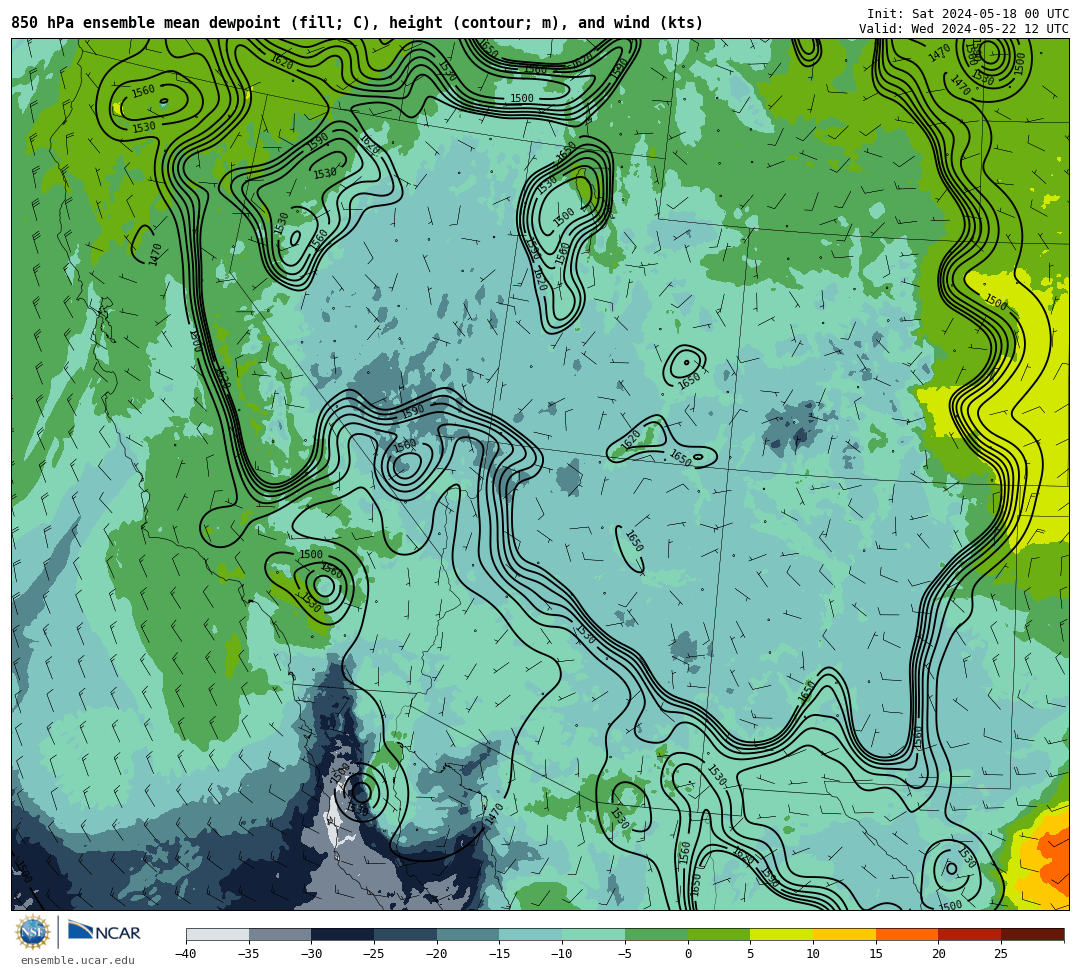1080x973 pixels.
Task: Click the -20 colorbar tick label
Action: click(x=437, y=954)
